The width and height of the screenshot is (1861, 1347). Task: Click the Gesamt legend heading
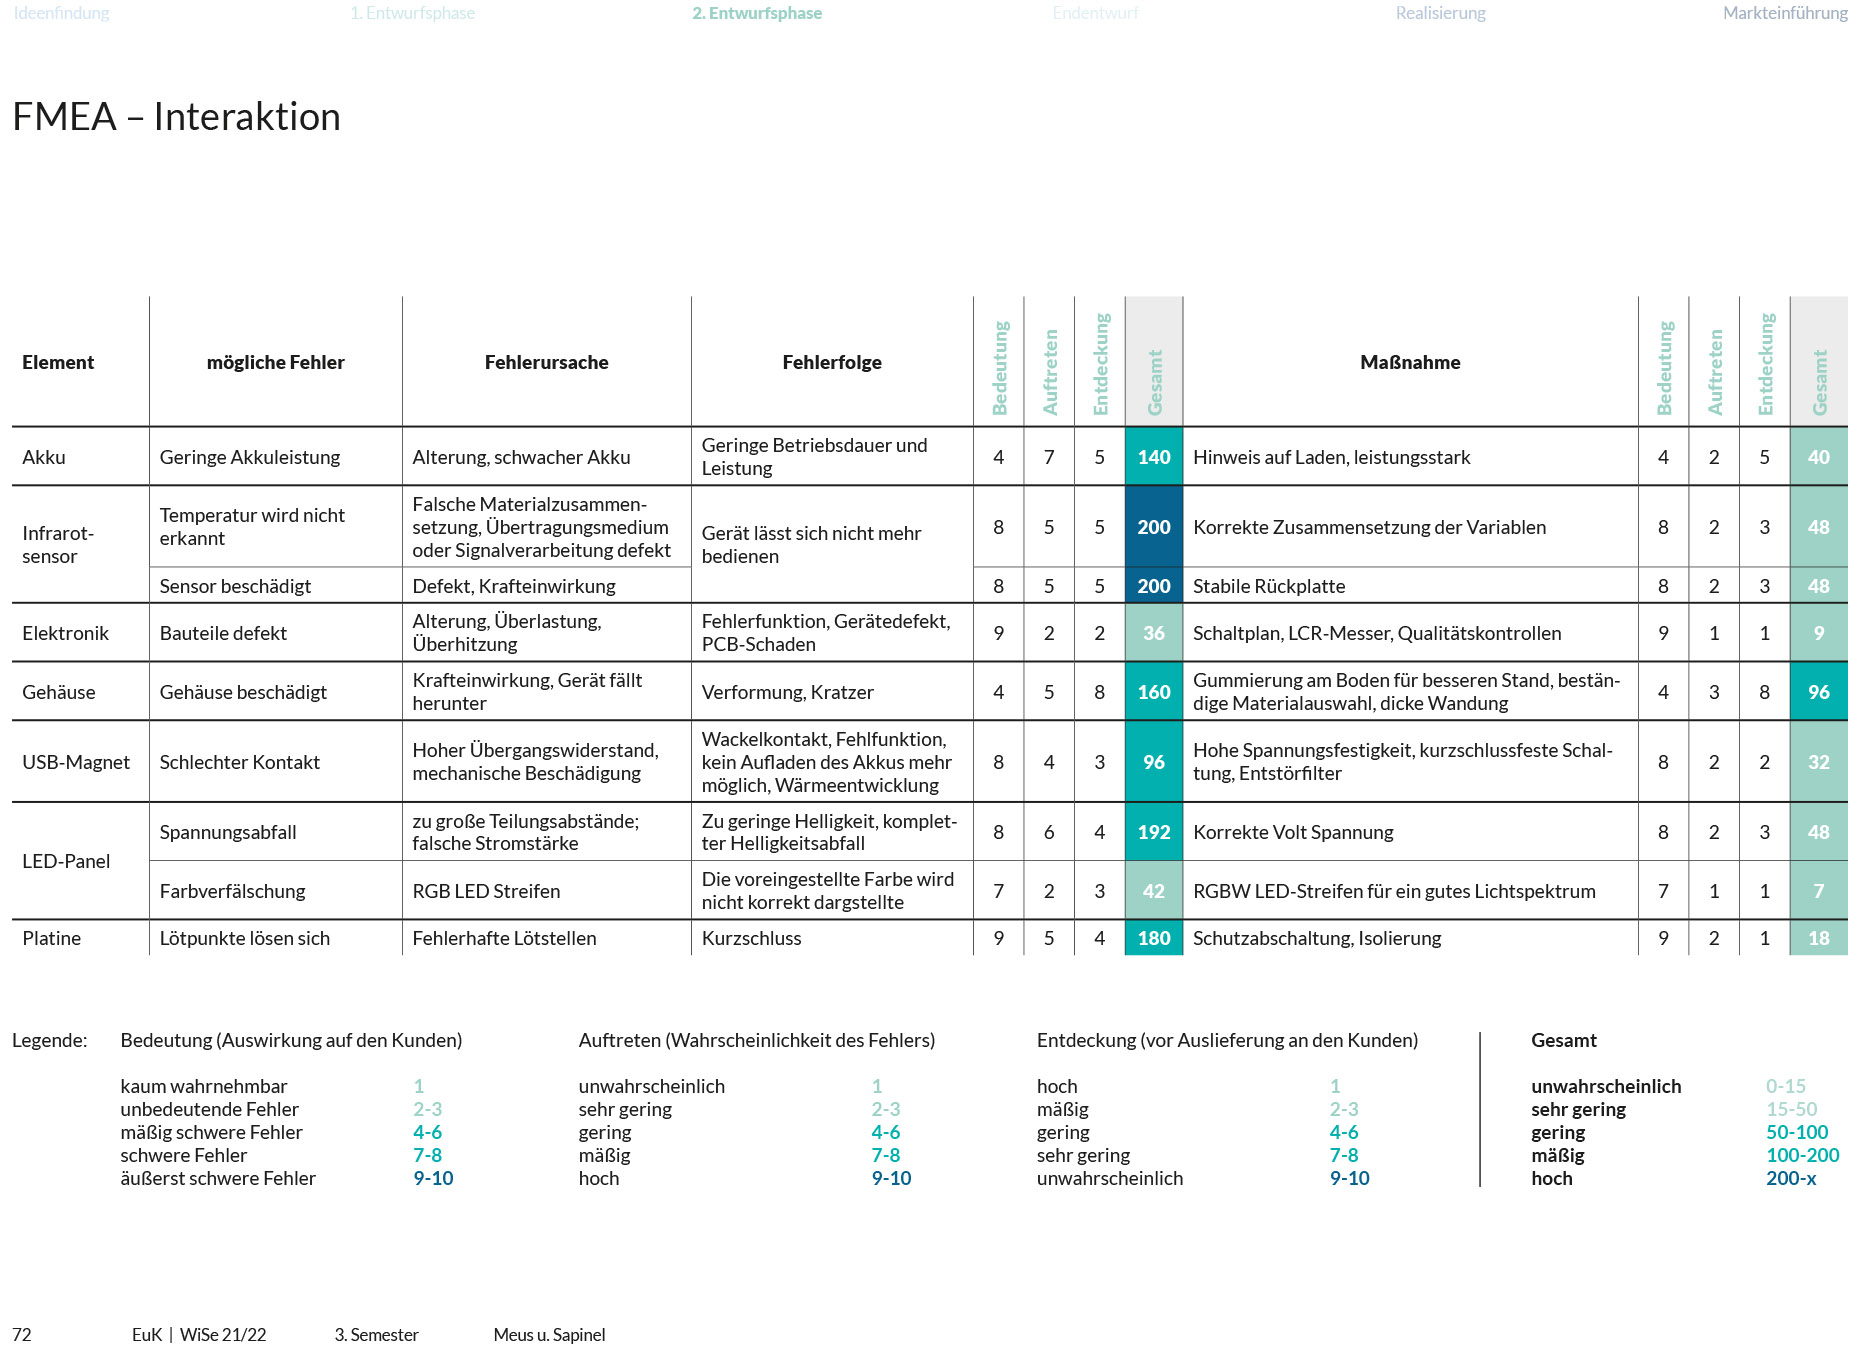(x=1563, y=1040)
